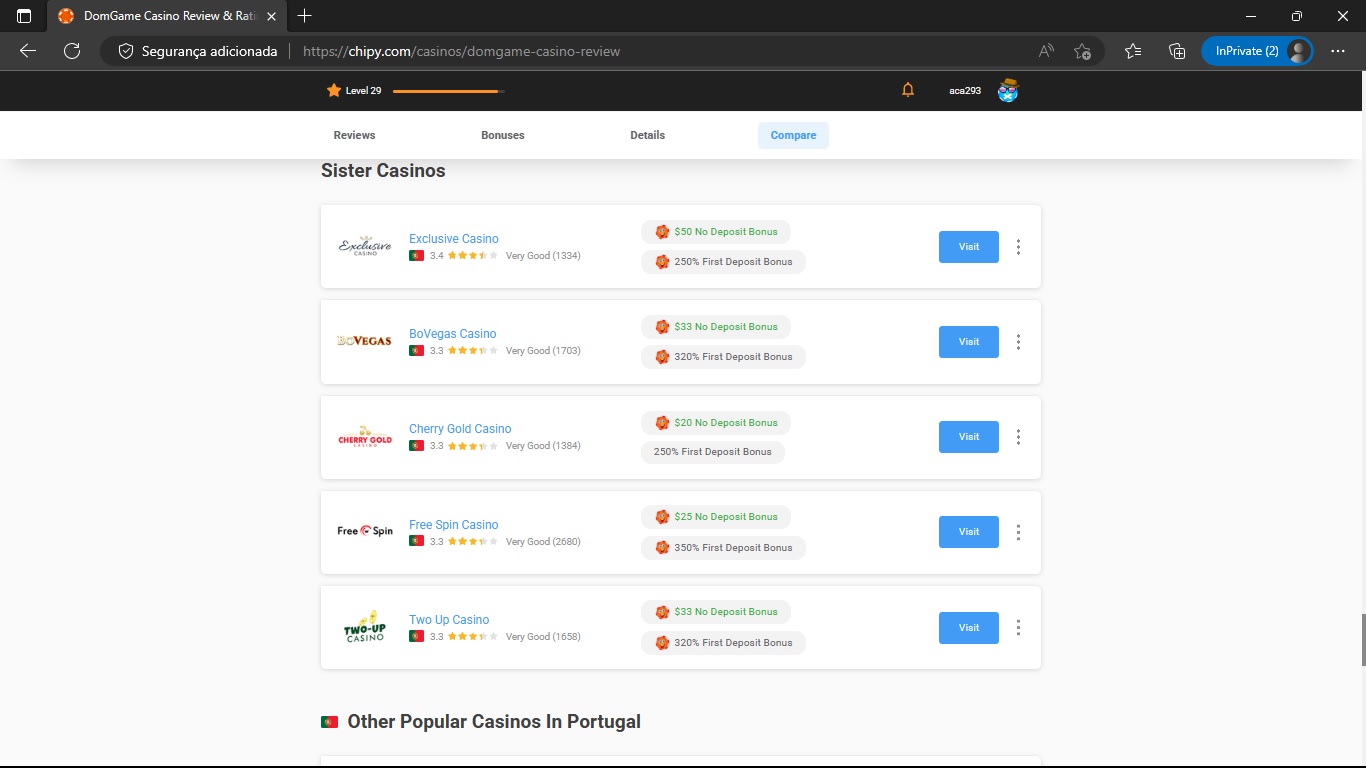
Task: Open browser Collections icon
Action: click(x=1177, y=51)
